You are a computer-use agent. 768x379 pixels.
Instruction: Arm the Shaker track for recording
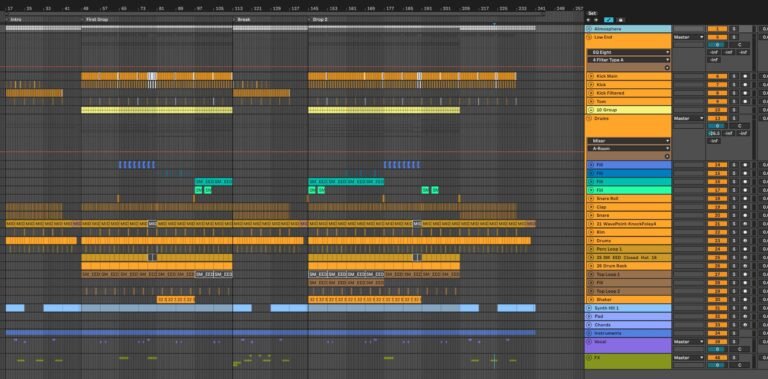(x=745, y=299)
